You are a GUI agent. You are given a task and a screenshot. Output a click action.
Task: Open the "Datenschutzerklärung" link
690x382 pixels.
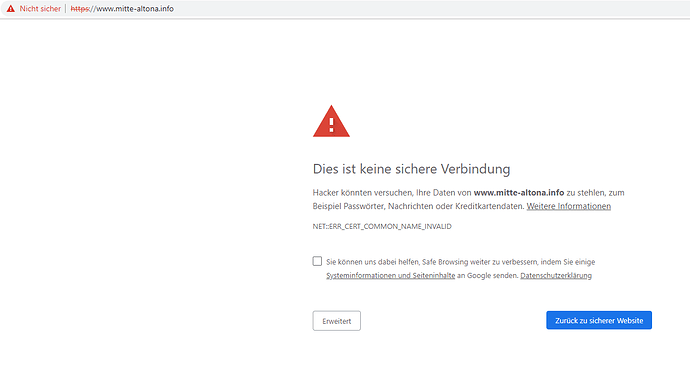pos(556,275)
